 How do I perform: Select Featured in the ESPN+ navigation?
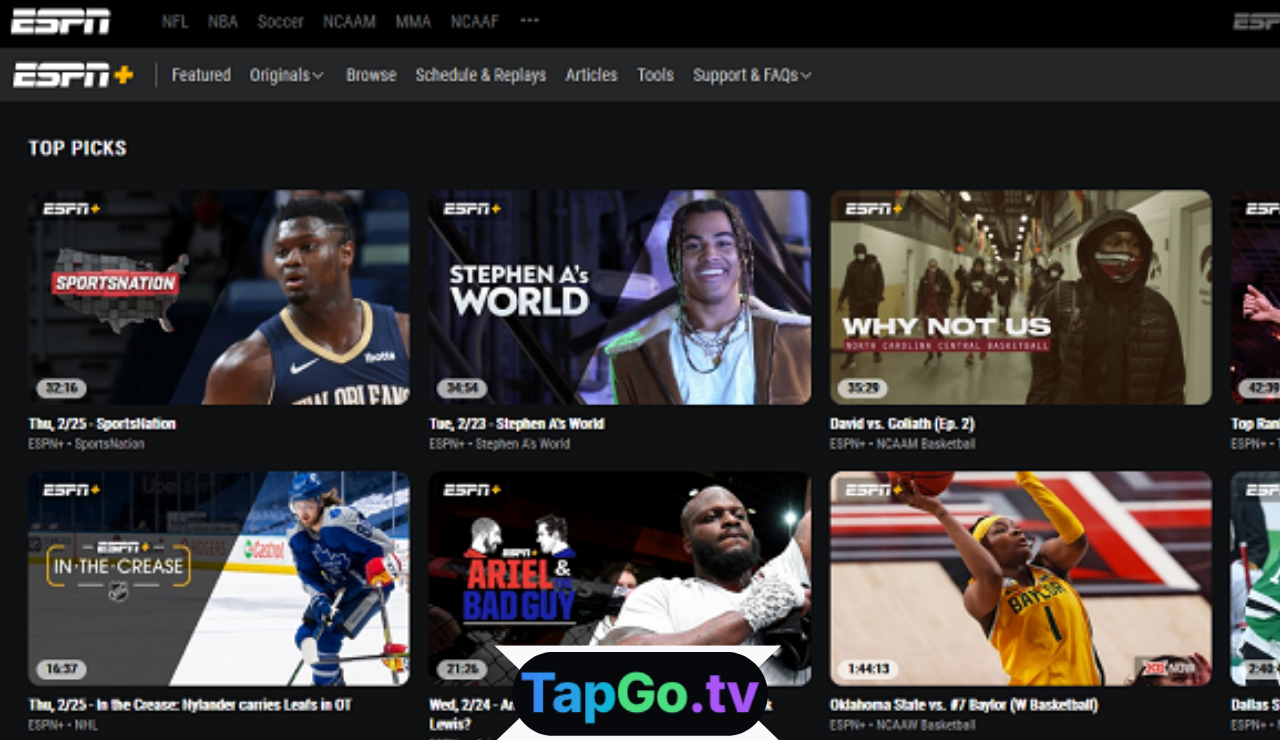pos(200,74)
